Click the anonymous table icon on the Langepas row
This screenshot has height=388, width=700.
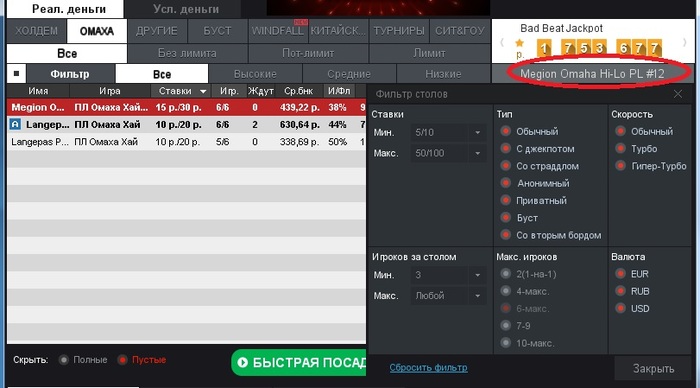pyautogui.click(x=15, y=125)
